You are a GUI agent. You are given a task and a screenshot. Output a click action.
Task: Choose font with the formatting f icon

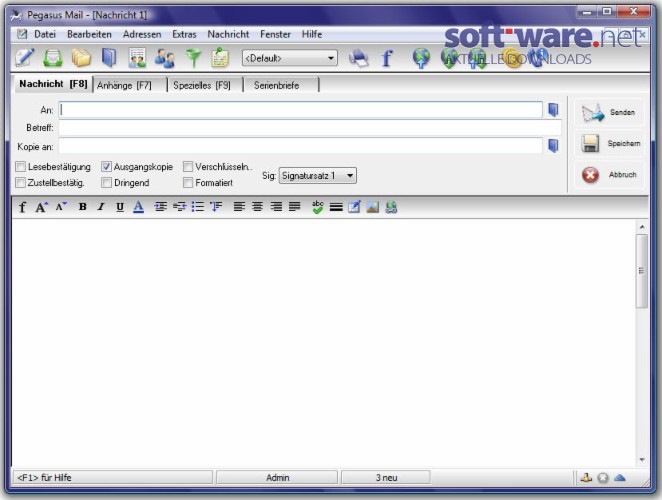22,207
